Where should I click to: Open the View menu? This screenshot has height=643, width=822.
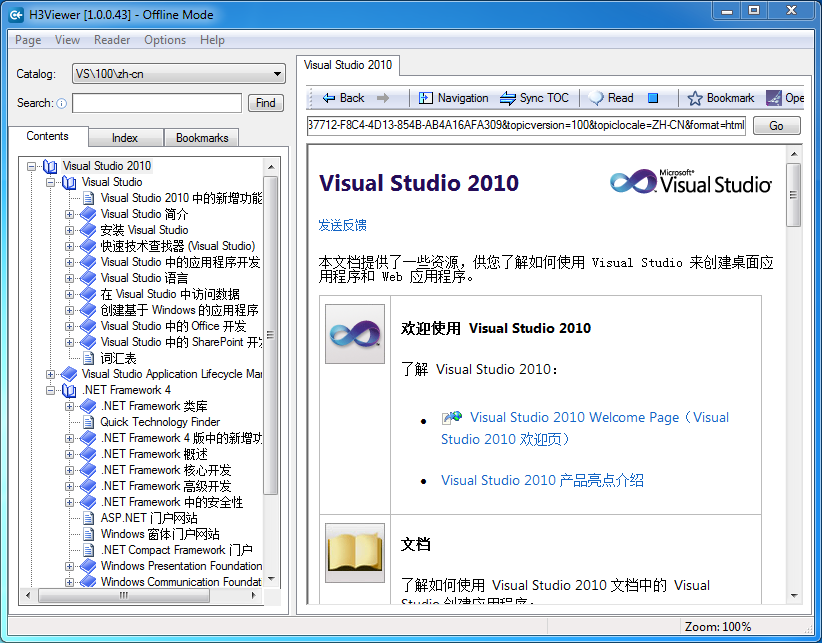[x=67, y=40]
